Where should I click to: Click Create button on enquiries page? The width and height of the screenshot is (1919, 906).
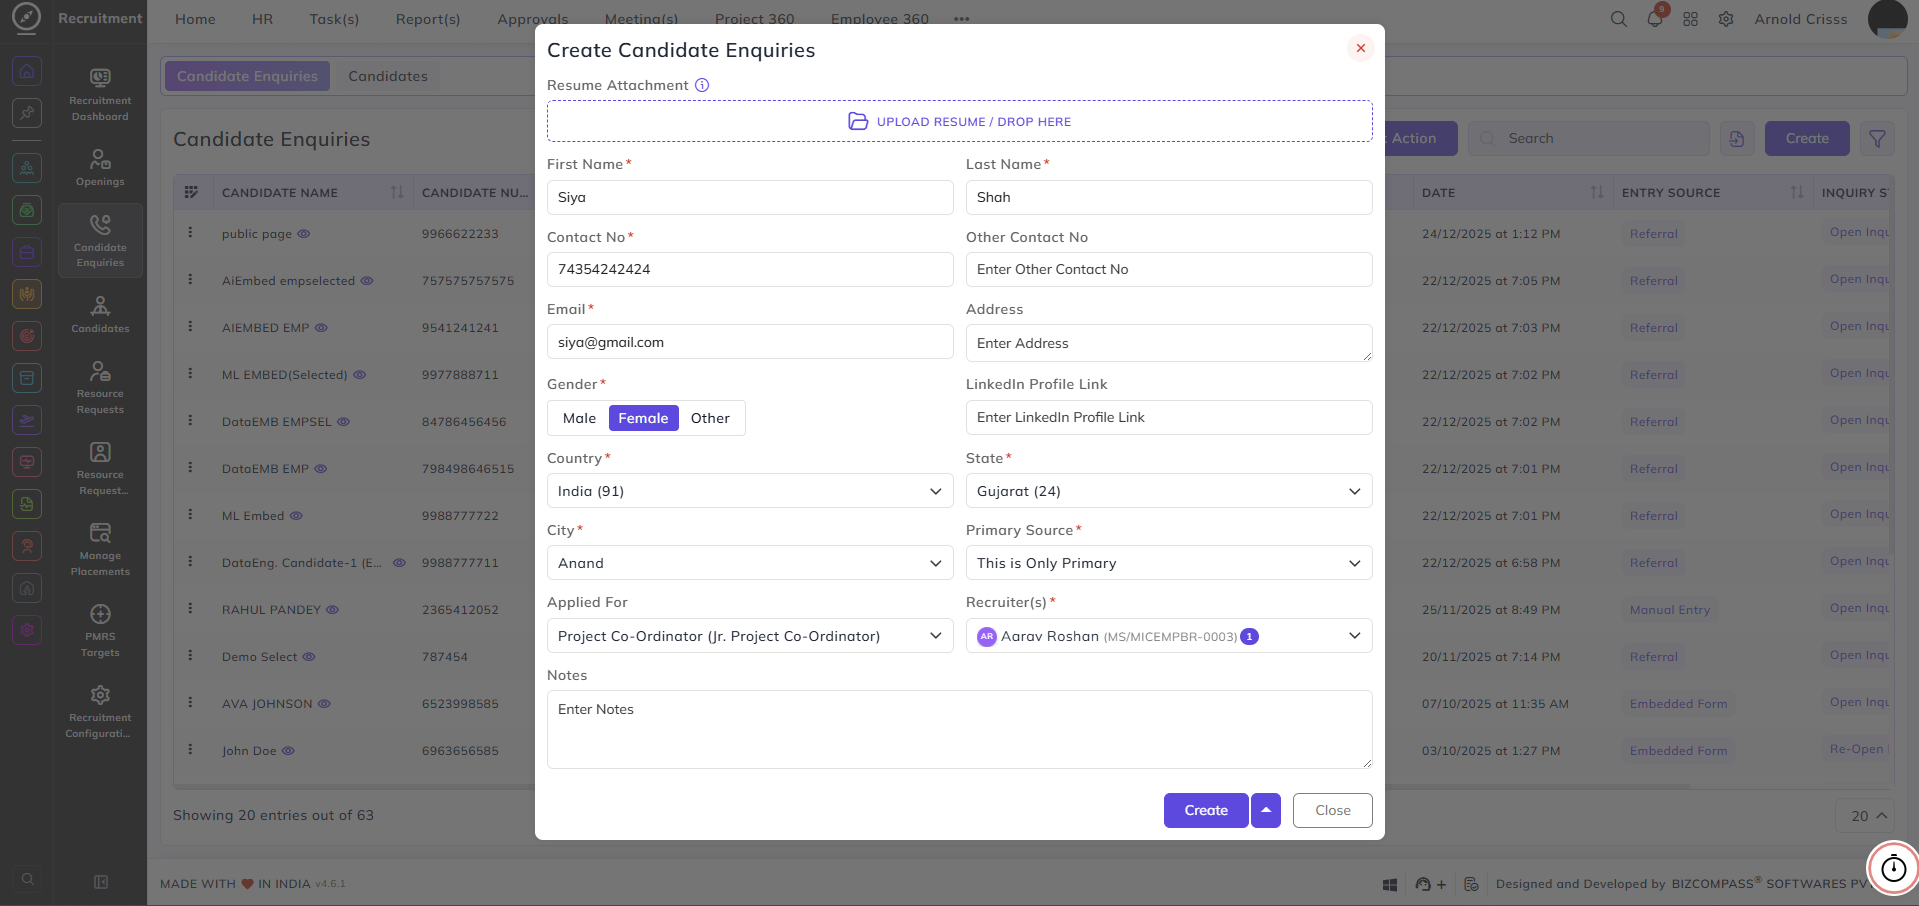(x=1807, y=139)
